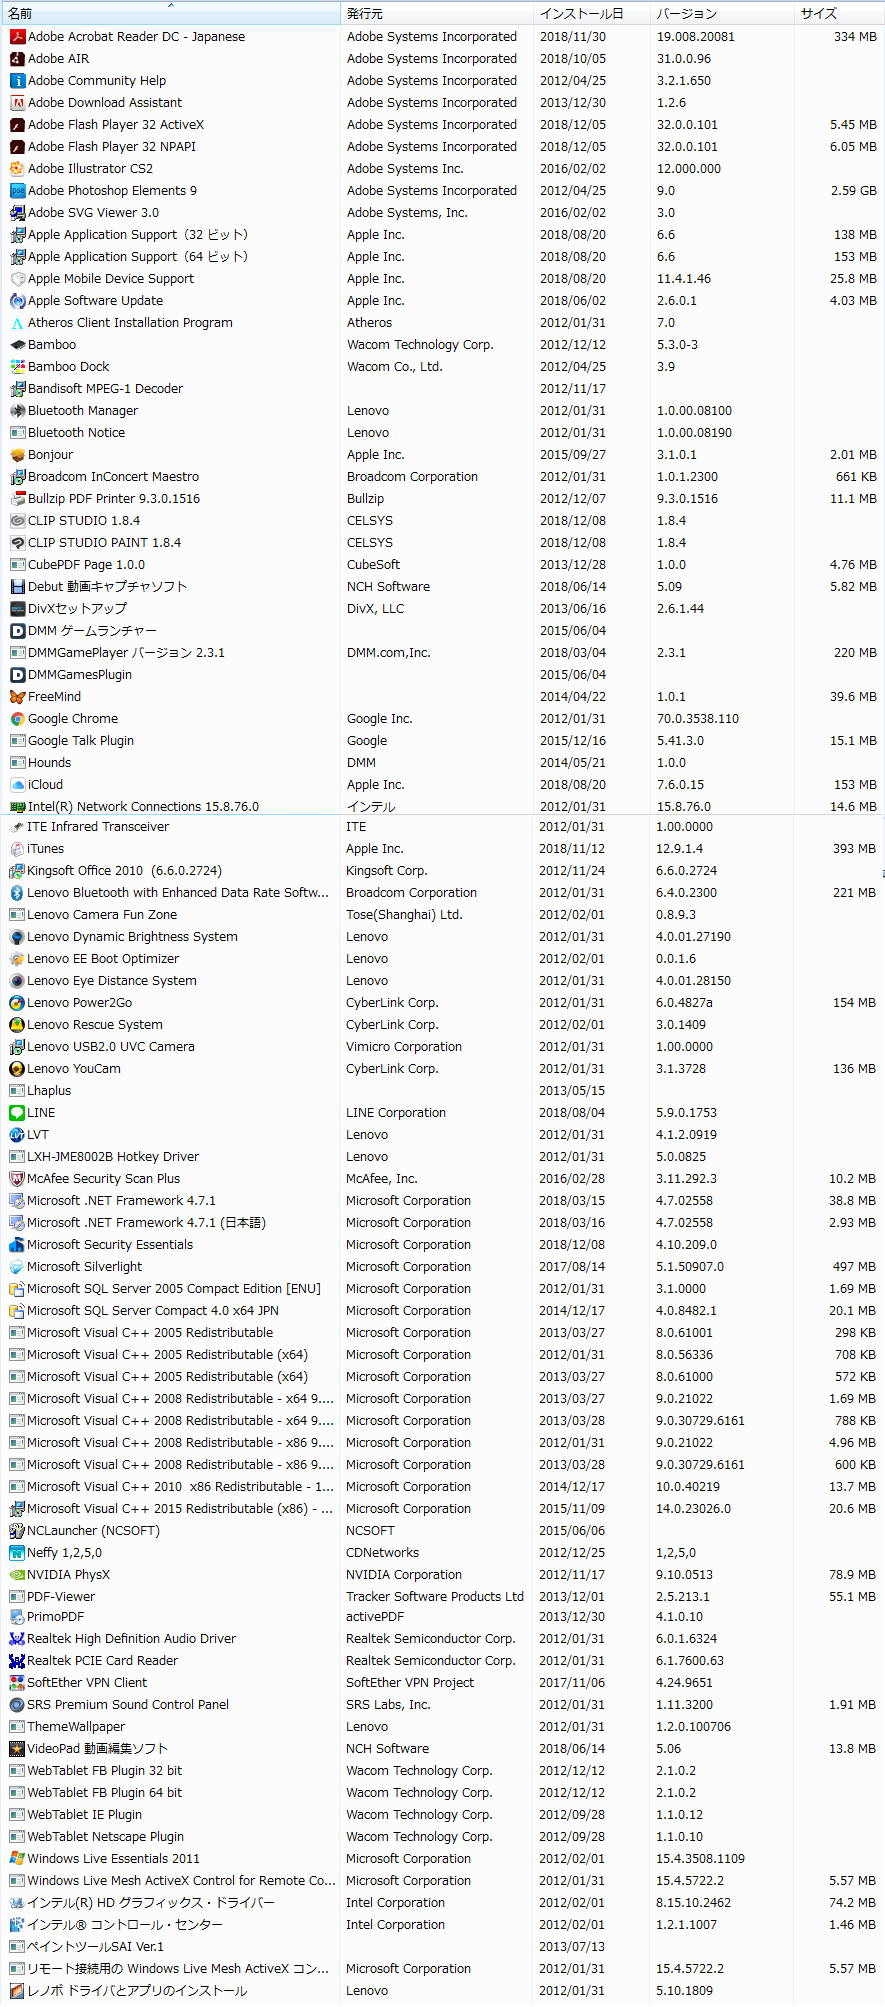Select Atheros Client Installation Program row
885x2007 pixels.
click(442, 322)
